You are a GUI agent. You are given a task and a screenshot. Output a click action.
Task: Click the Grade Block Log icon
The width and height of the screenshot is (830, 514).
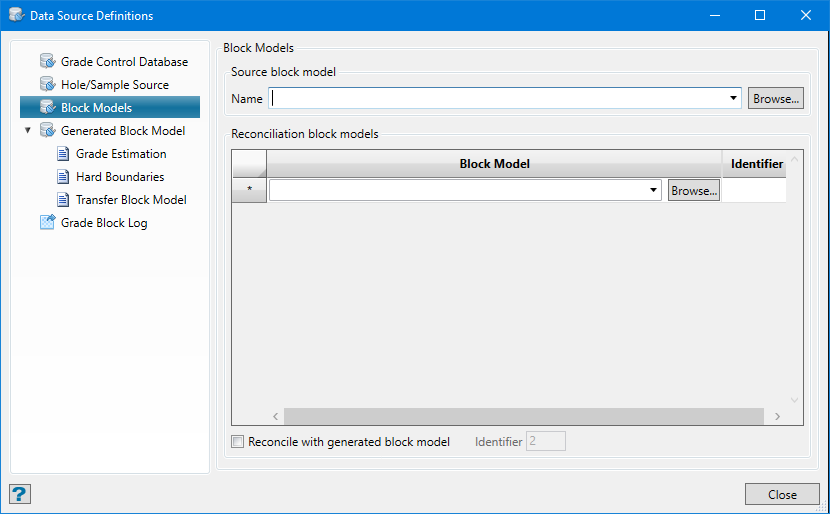[x=47, y=223]
